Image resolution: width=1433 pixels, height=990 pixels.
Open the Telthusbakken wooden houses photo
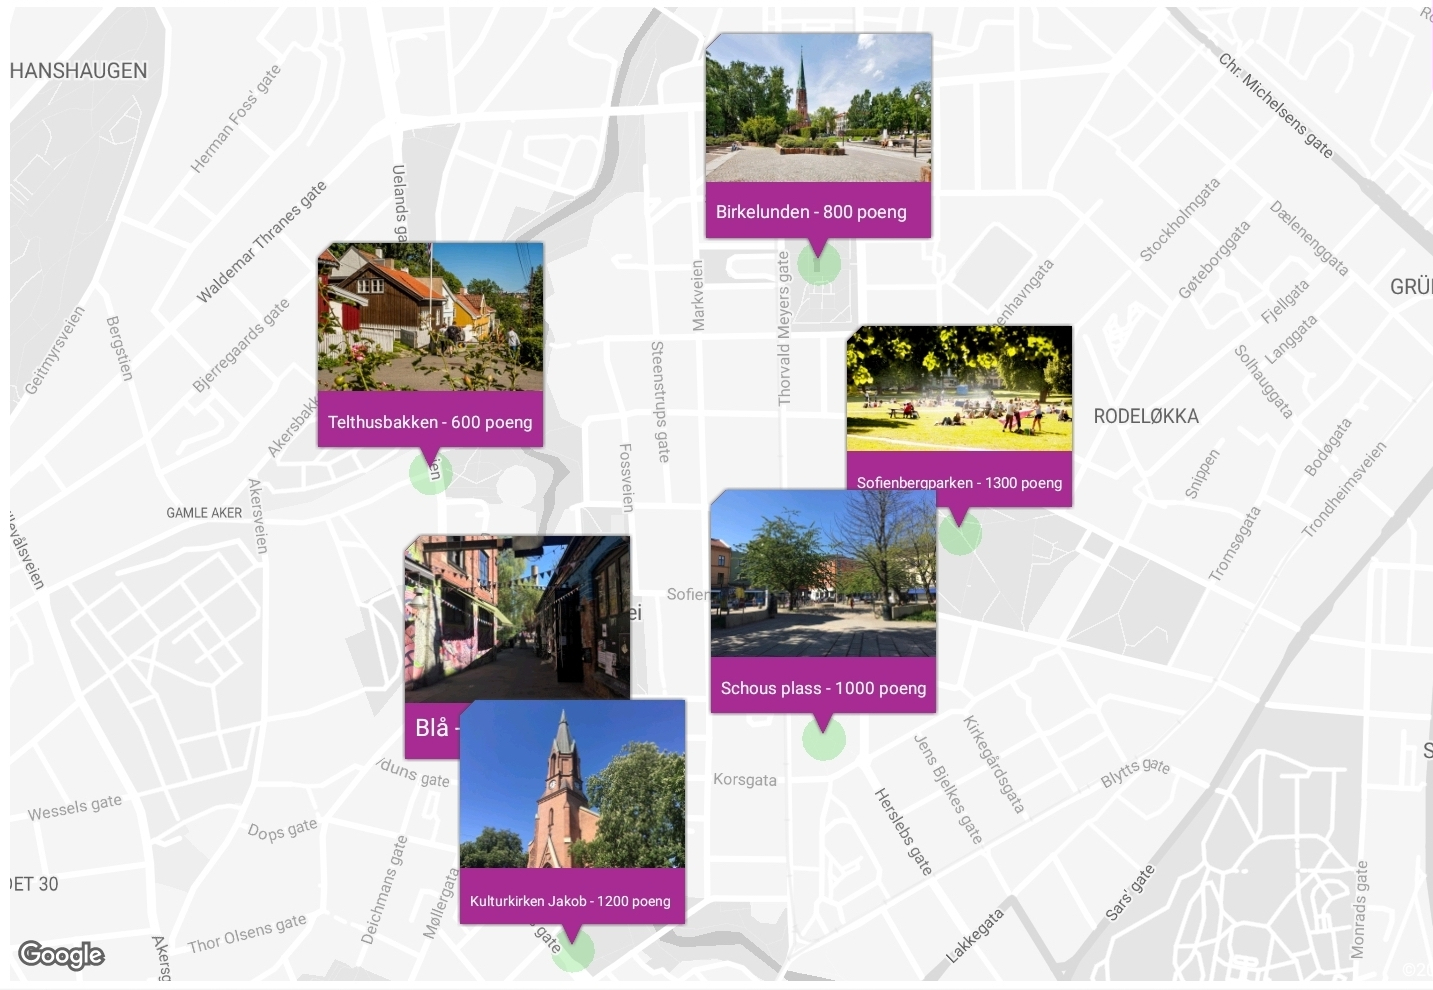pyautogui.click(x=430, y=317)
